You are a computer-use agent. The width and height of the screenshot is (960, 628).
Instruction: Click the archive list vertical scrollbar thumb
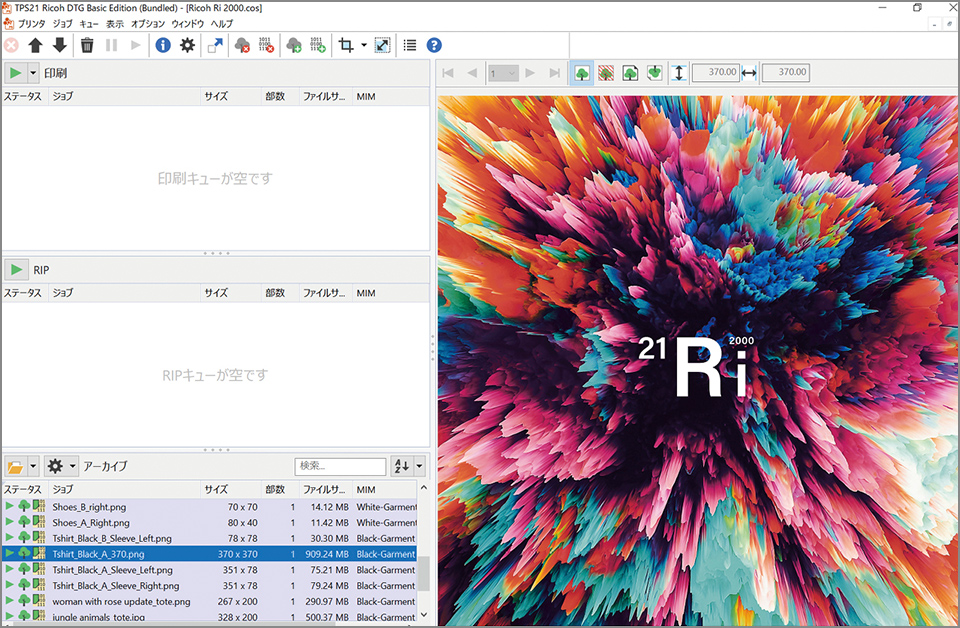[423, 573]
